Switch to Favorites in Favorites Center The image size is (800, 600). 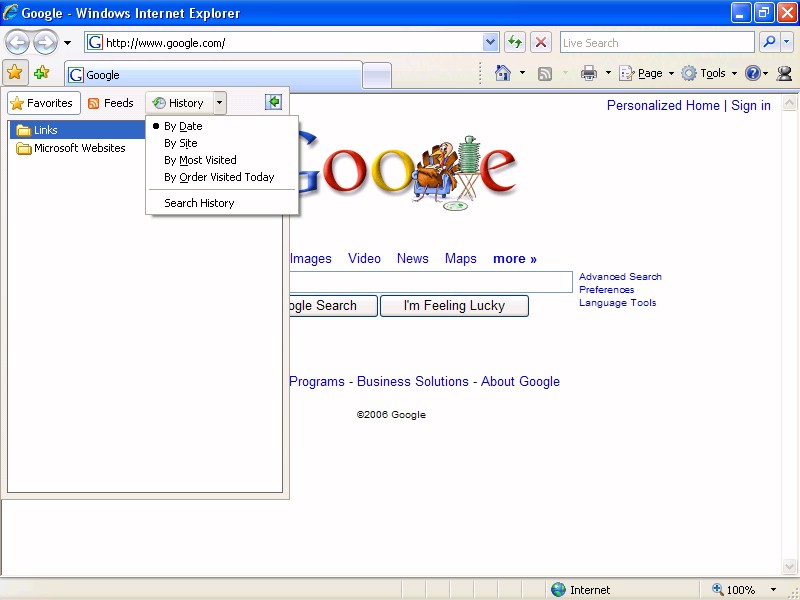[x=44, y=103]
